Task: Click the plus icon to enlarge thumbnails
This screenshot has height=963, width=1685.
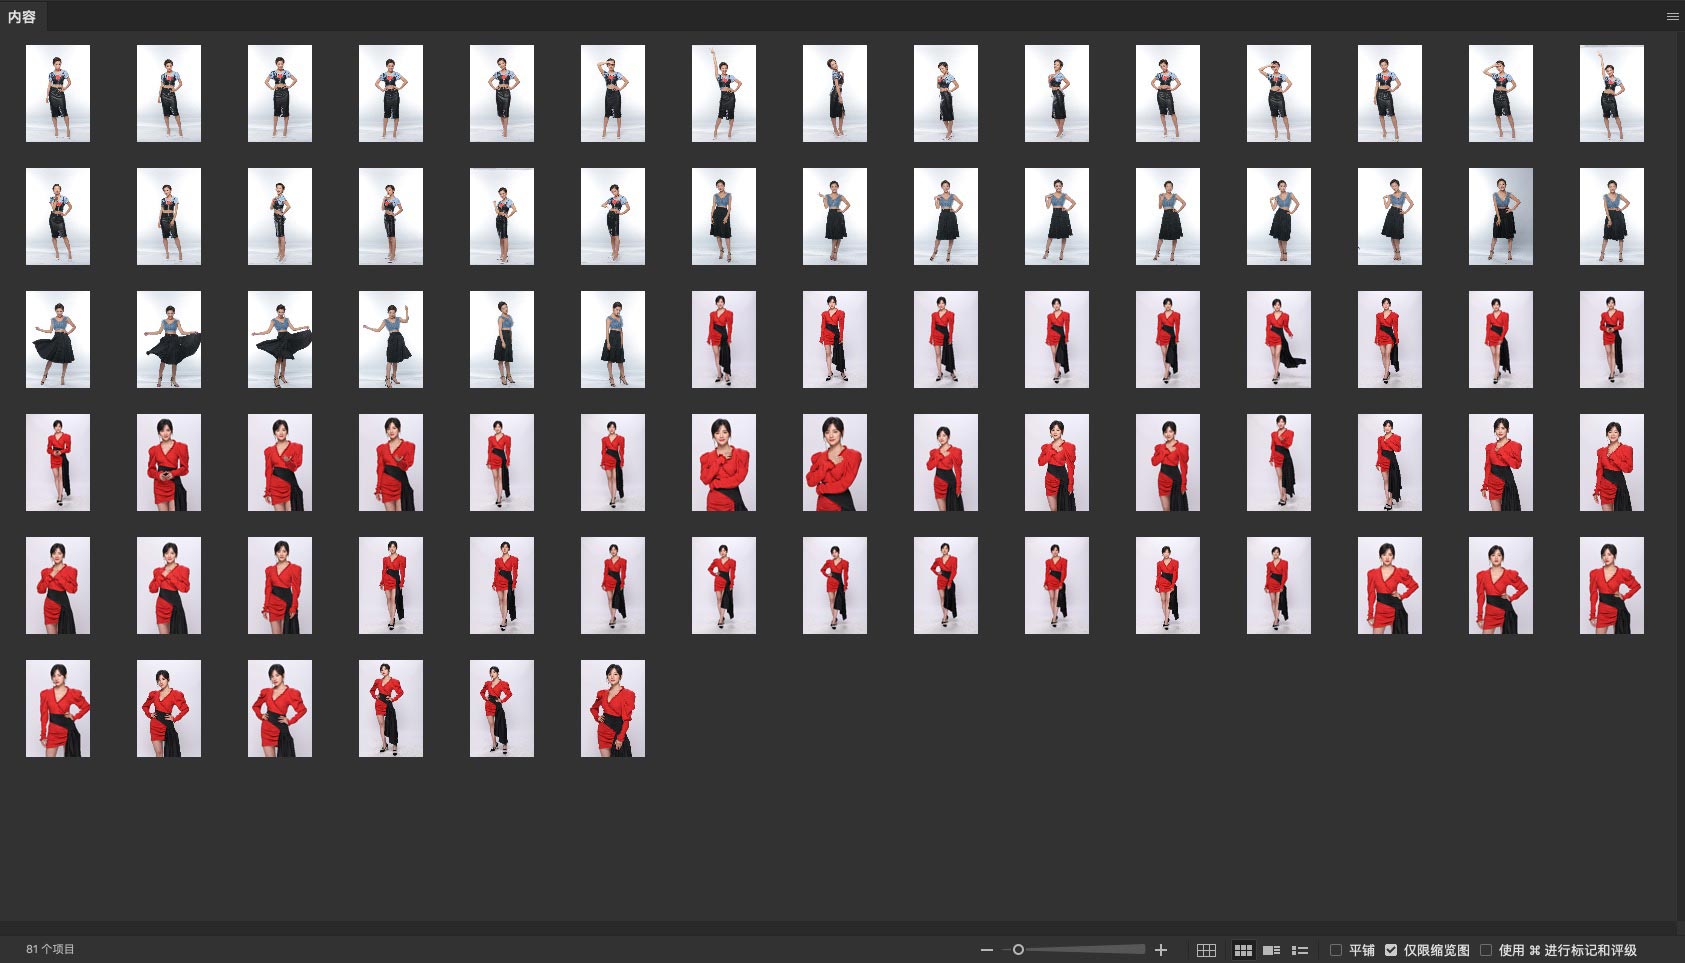Action: (x=1161, y=950)
